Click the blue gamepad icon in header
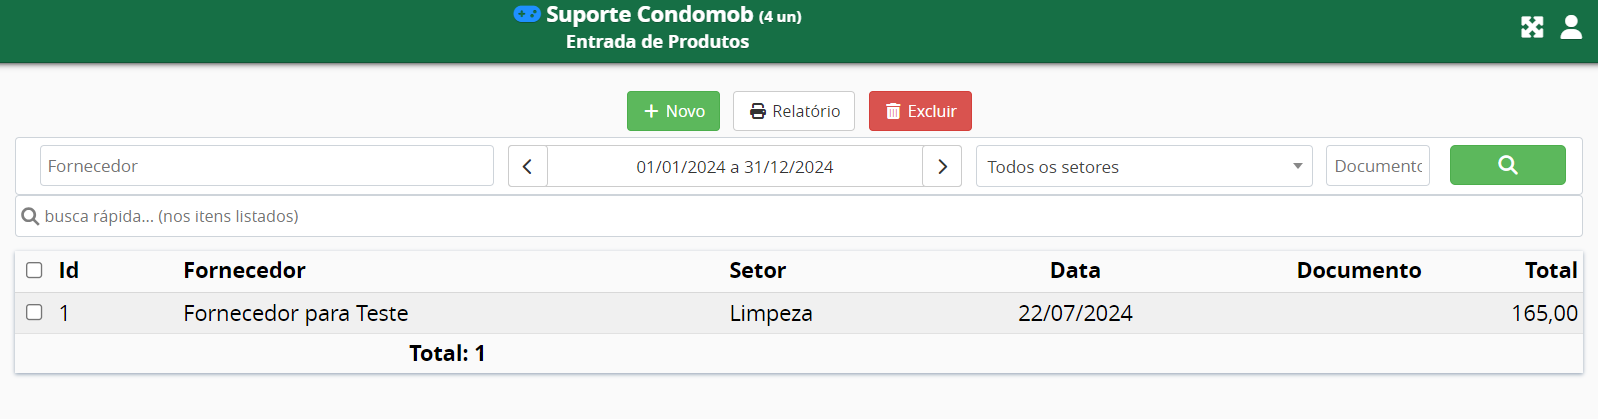Image resolution: width=1598 pixels, height=419 pixels. tap(527, 14)
